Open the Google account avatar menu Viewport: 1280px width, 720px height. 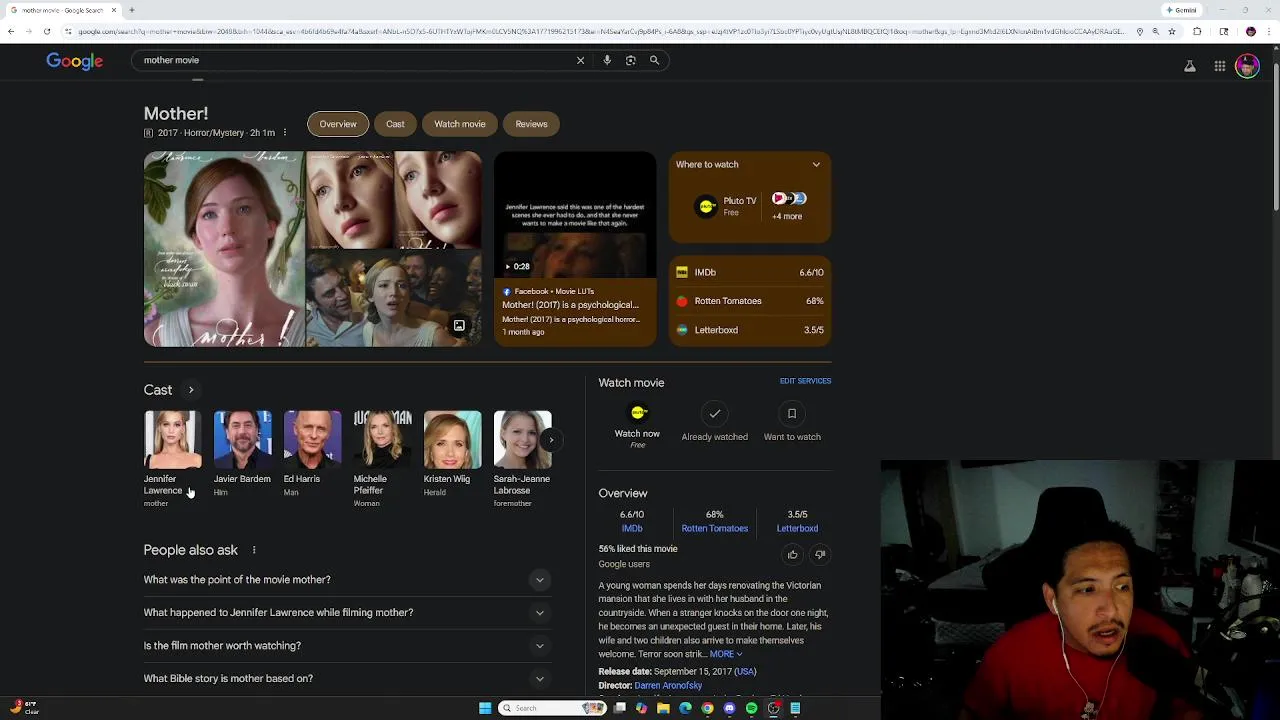1247,66
